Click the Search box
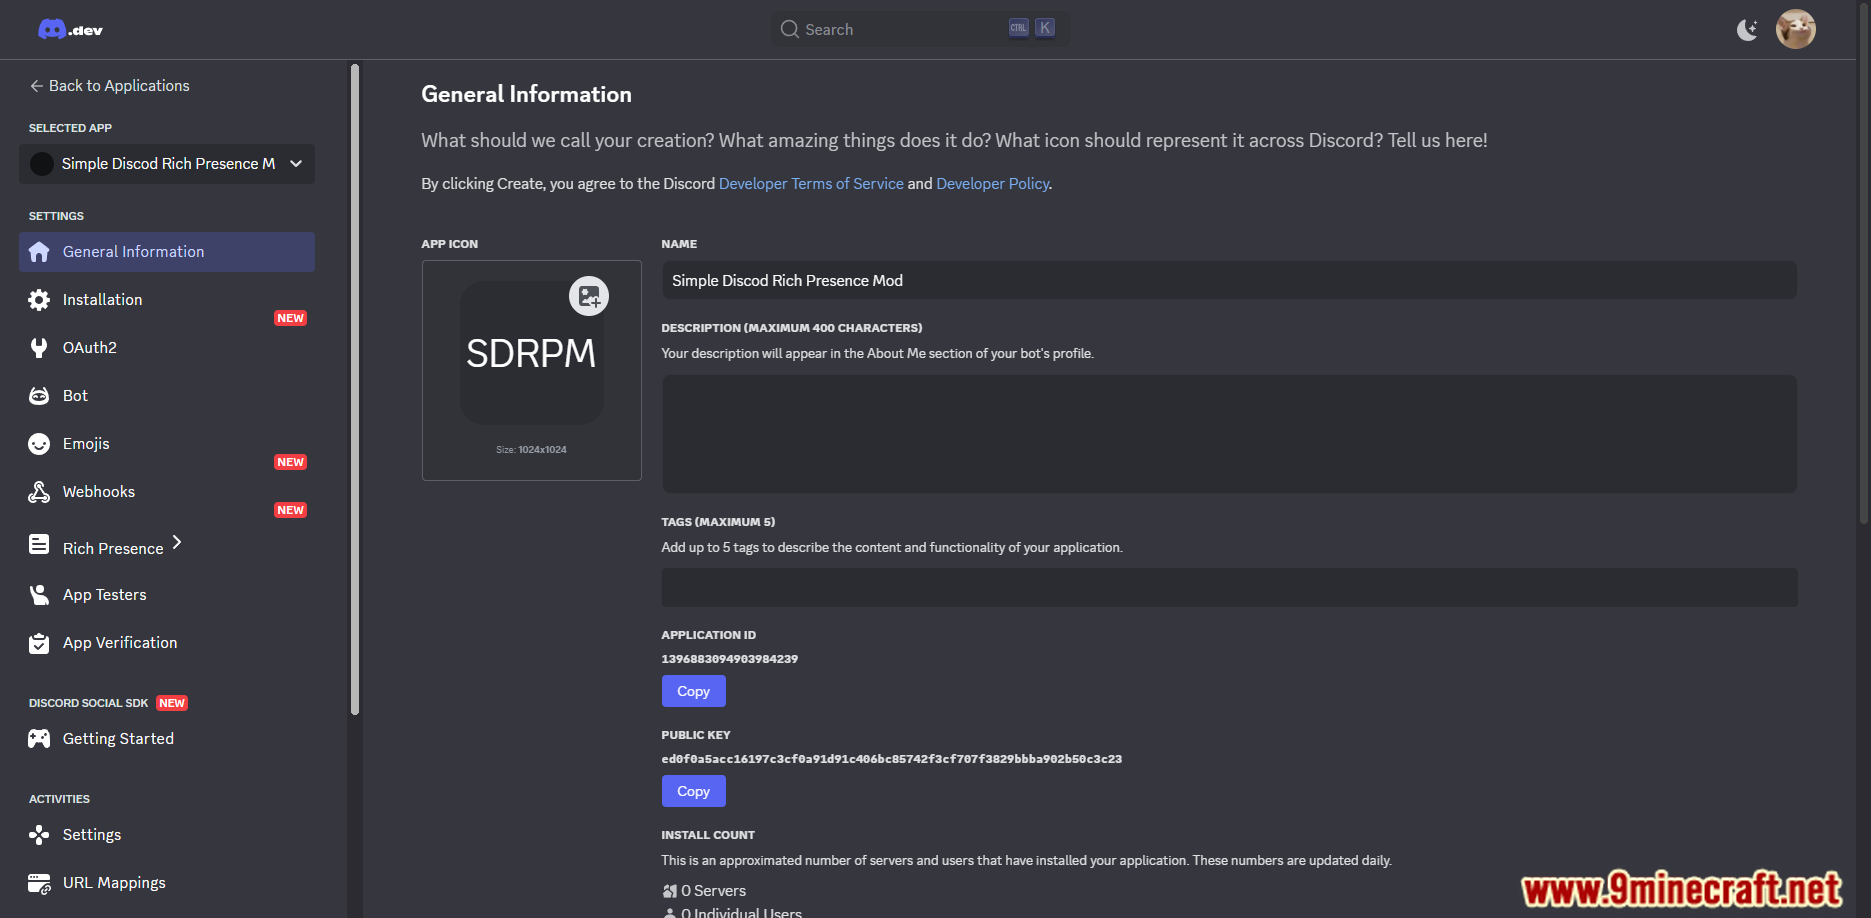This screenshot has width=1871, height=918. 919,29
